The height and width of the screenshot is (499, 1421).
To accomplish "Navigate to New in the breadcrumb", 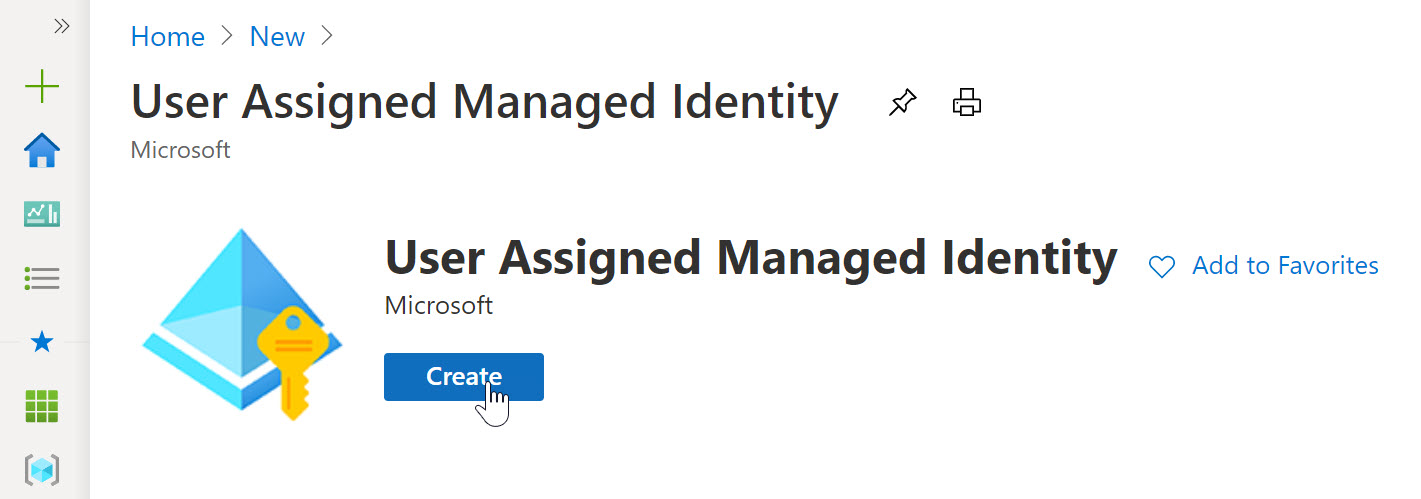I will click(x=277, y=37).
